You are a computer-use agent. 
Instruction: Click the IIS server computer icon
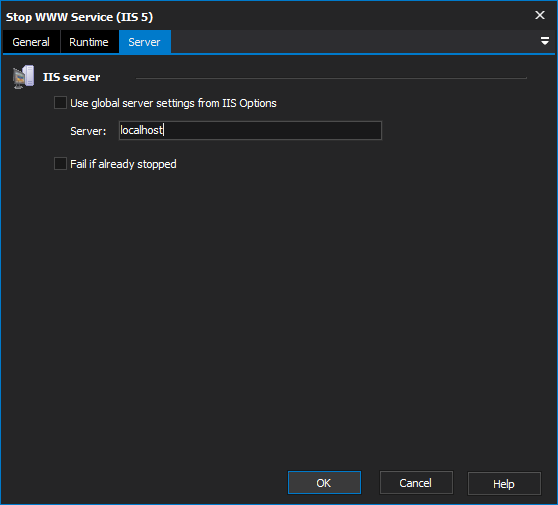(x=23, y=77)
